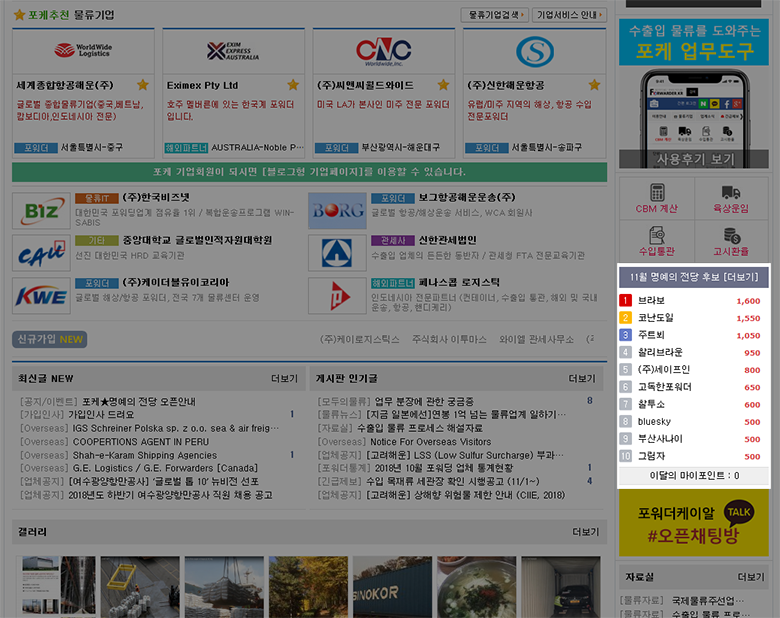Viewport: 780px width, 618px height.
Task: Open the car-in-container gallery thumbnail
Action: coord(561,587)
